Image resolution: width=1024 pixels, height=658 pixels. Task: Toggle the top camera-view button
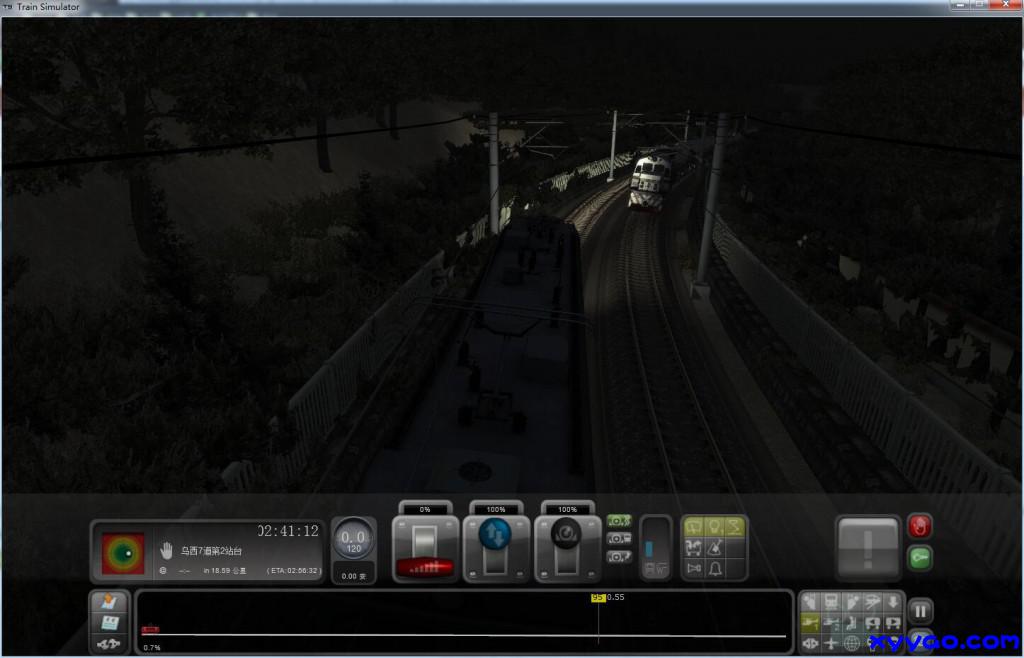619,521
